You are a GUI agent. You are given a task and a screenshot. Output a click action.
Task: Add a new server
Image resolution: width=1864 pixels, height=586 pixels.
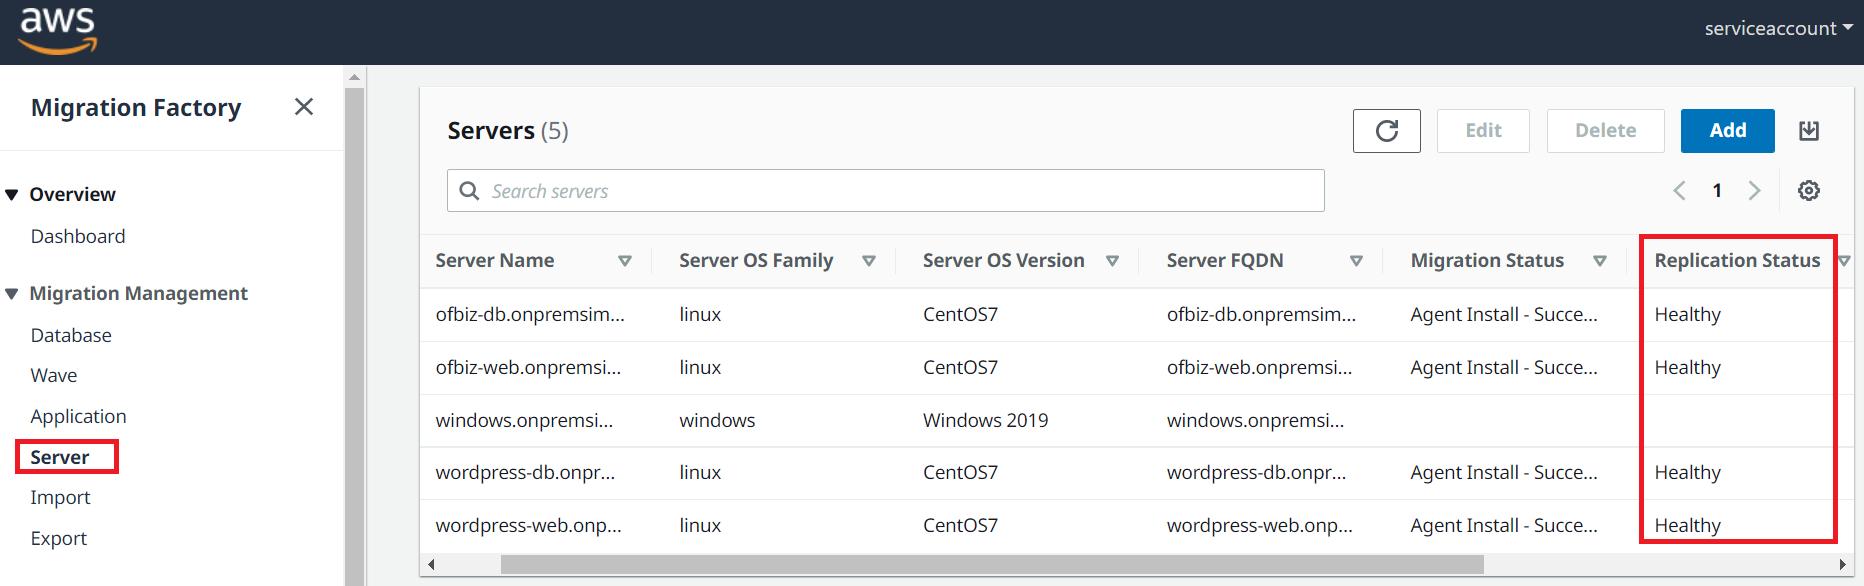point(1727,131)
